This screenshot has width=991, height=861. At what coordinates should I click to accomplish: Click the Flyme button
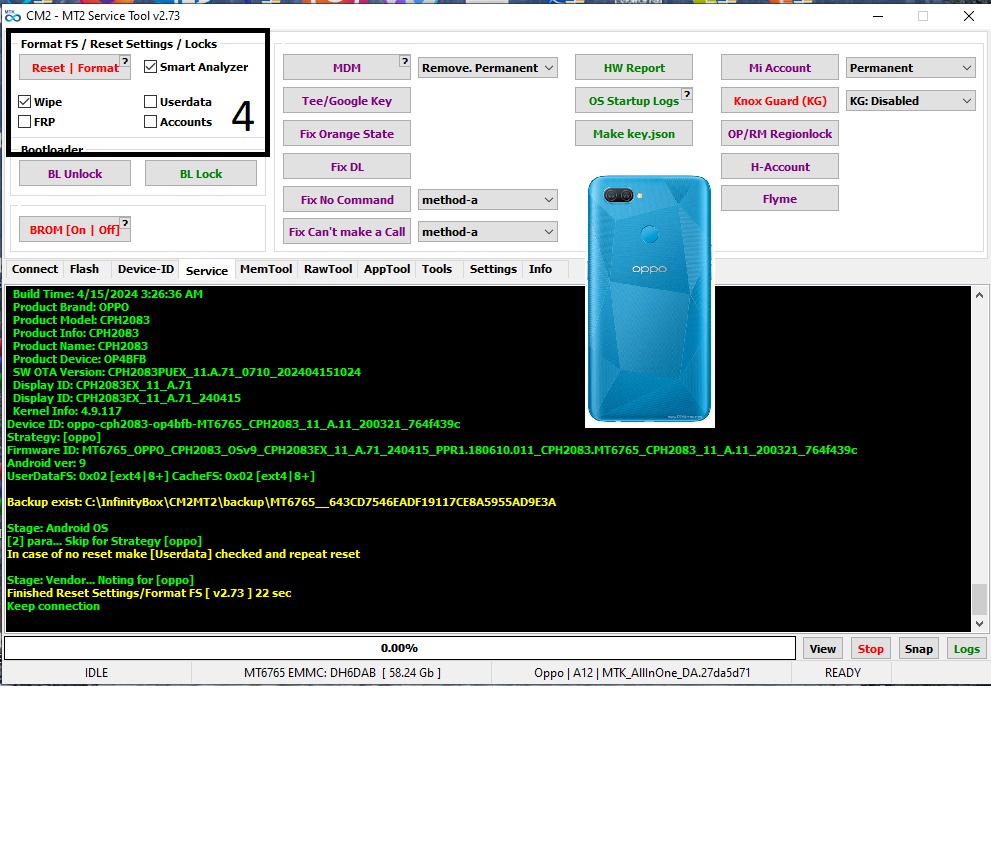(780, 199)
